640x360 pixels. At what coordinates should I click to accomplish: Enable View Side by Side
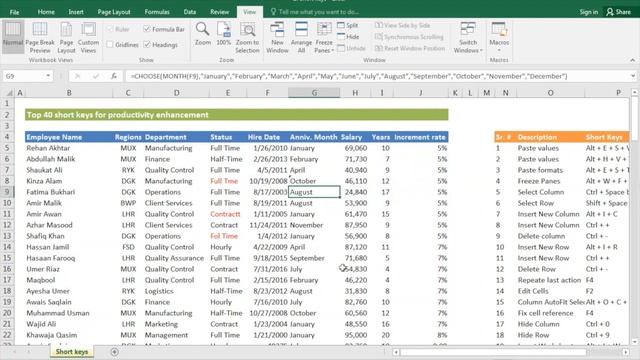(x=403, y=25)
